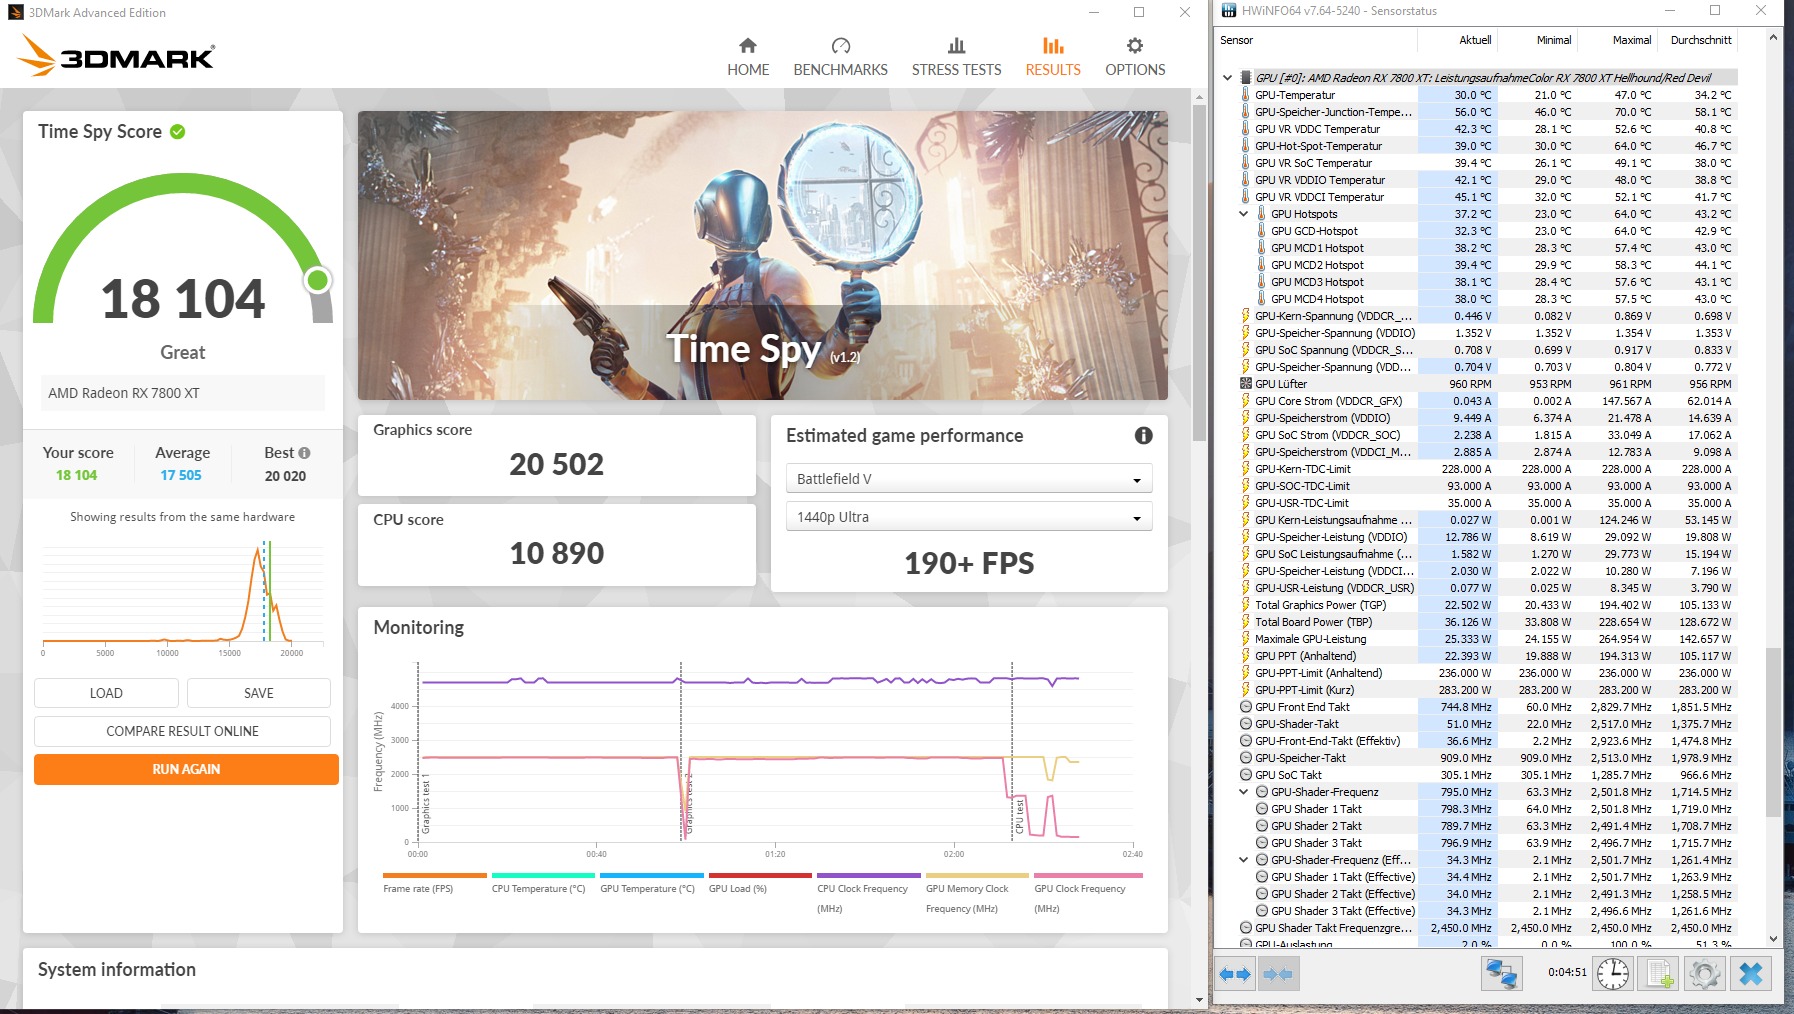This screenshot has height=1014, width=1794.
Task: Click the CPU score value 10 890
Action: pos(557,553)
